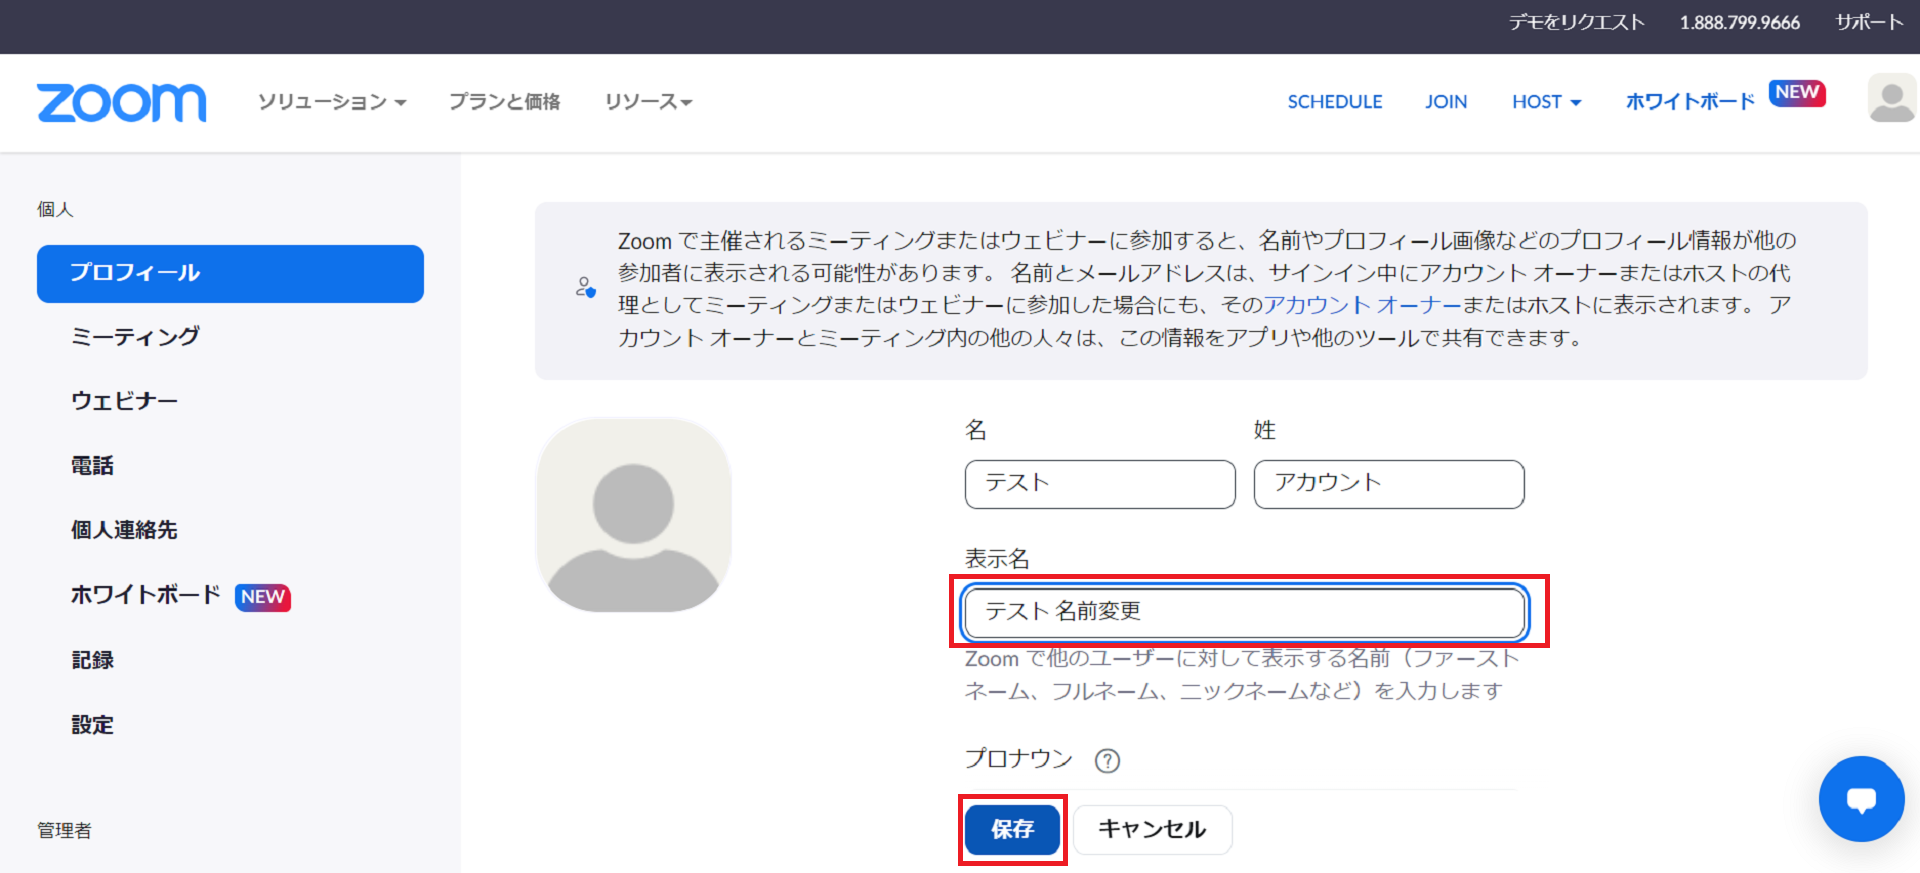Viewport: 1920px width, 873px height.
Task: Click the 姓 last name field
Action: pyautogui.click(x=1388, y=484)
